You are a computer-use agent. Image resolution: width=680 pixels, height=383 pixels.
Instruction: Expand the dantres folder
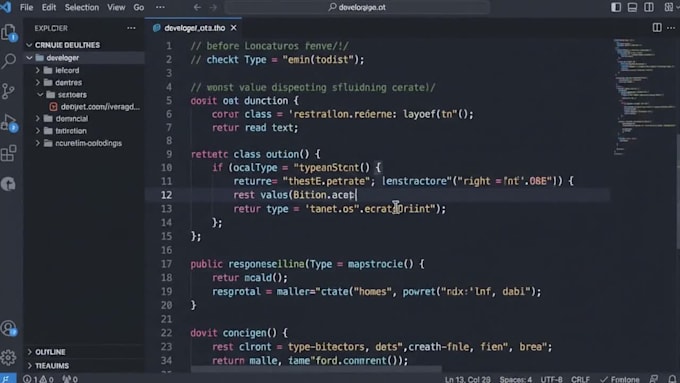pos(84,82)
